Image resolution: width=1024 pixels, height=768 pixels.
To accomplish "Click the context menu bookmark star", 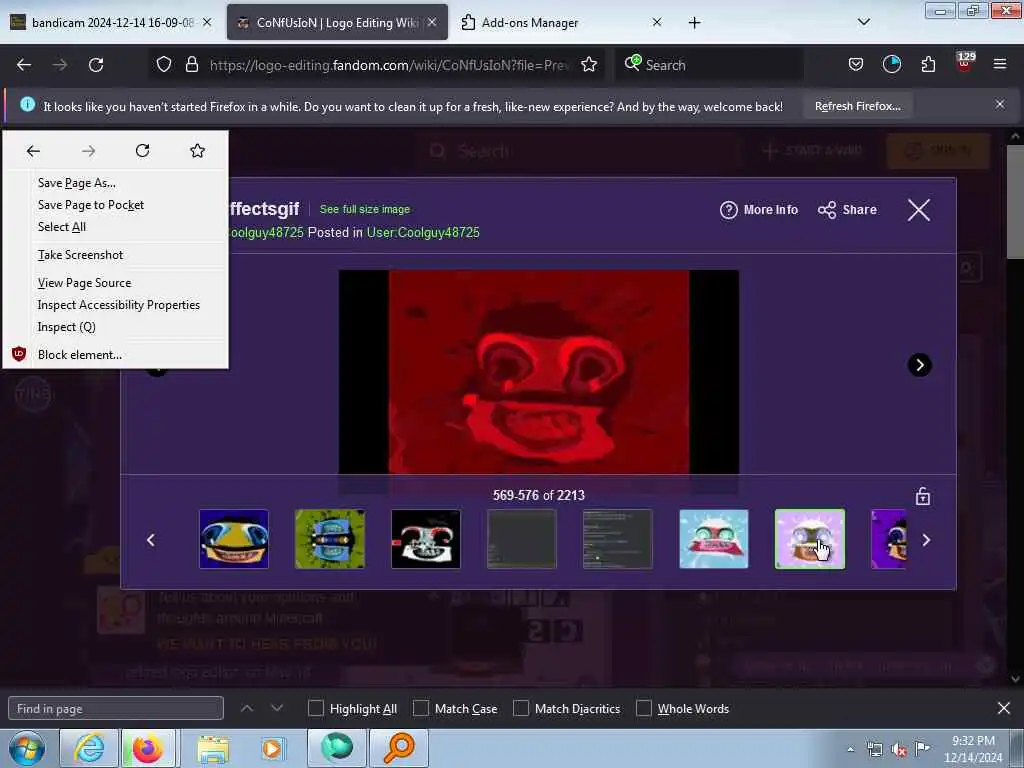I will tap(197, 151).
